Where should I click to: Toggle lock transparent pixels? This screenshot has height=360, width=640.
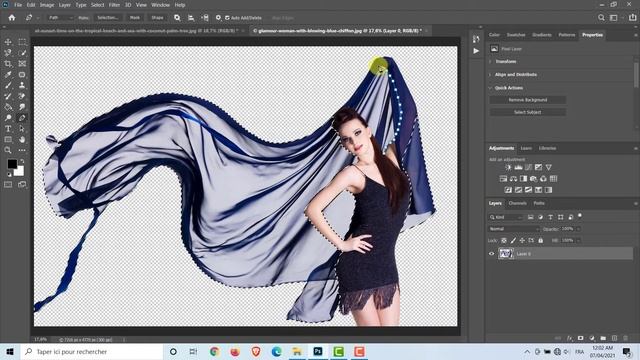tap(504, 240)
